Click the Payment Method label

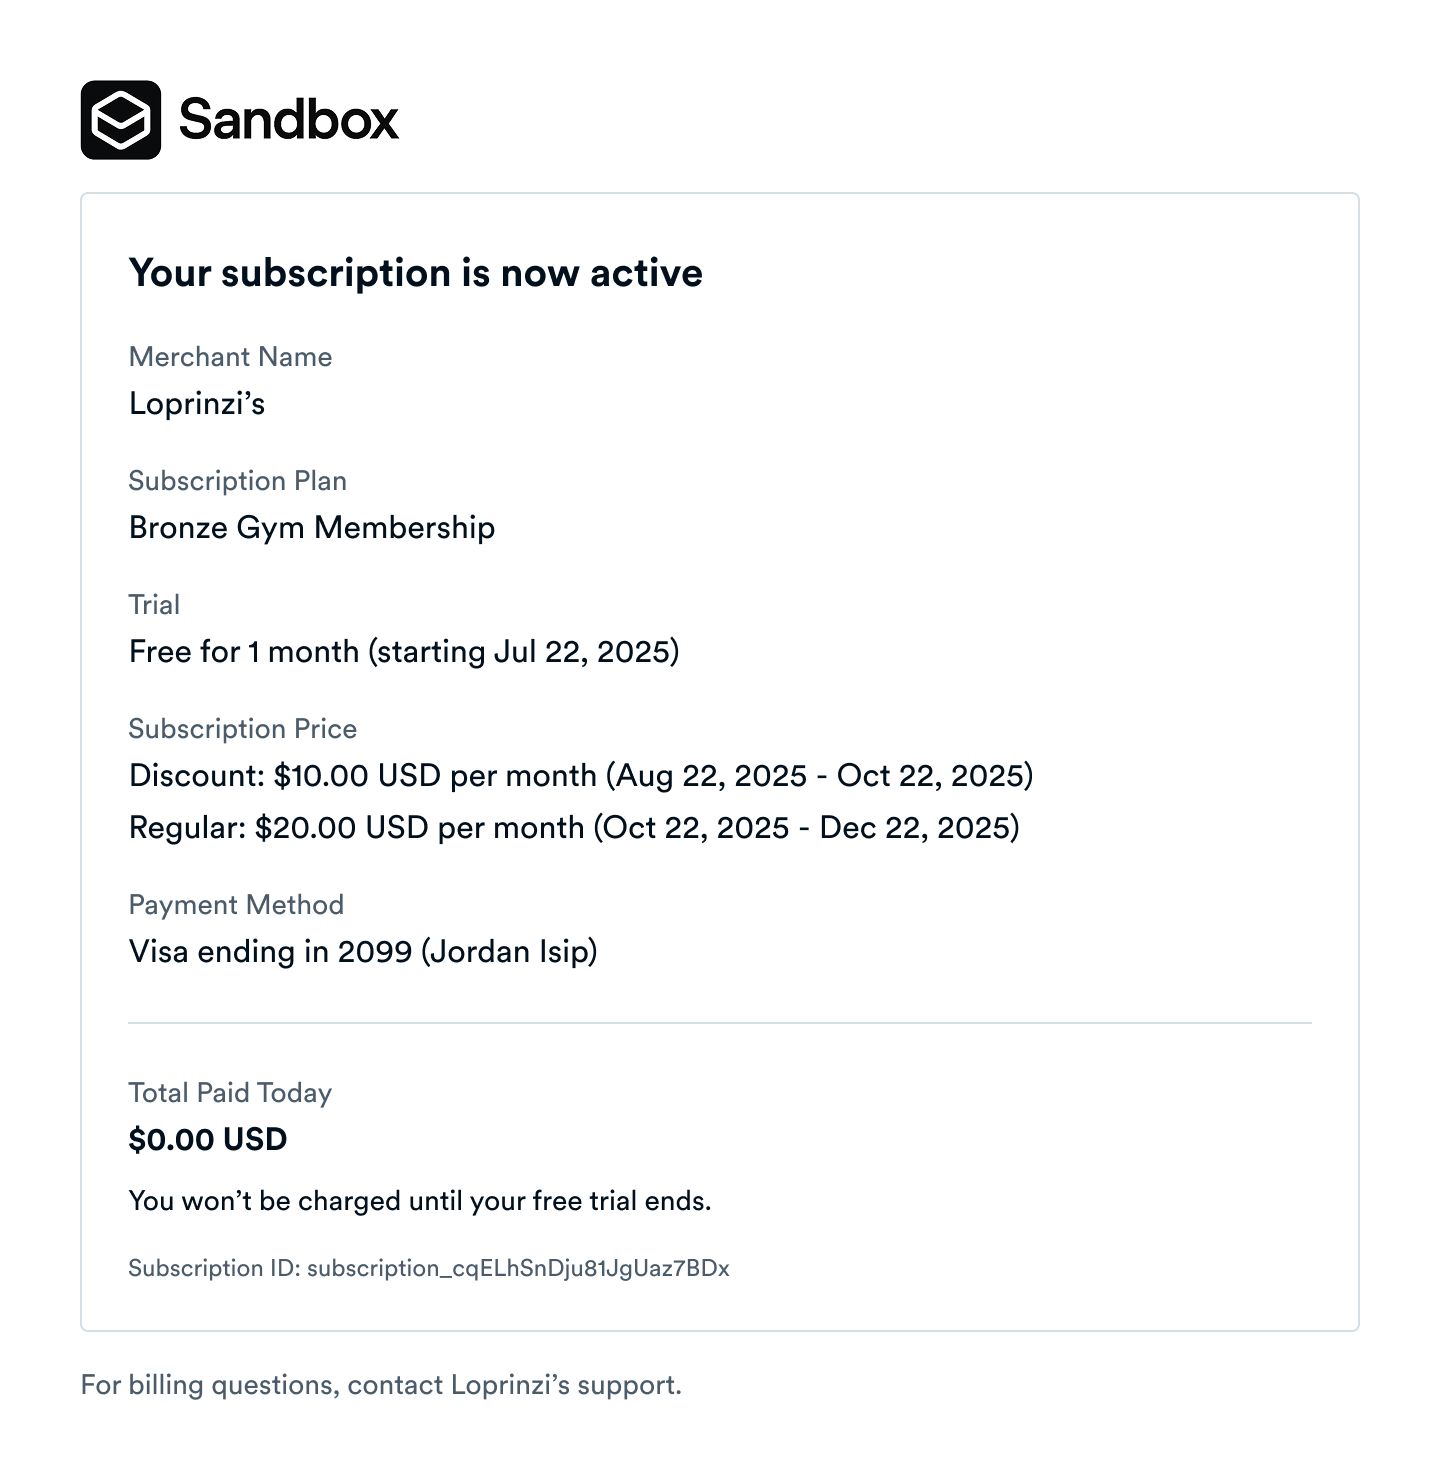click(236, 905)
